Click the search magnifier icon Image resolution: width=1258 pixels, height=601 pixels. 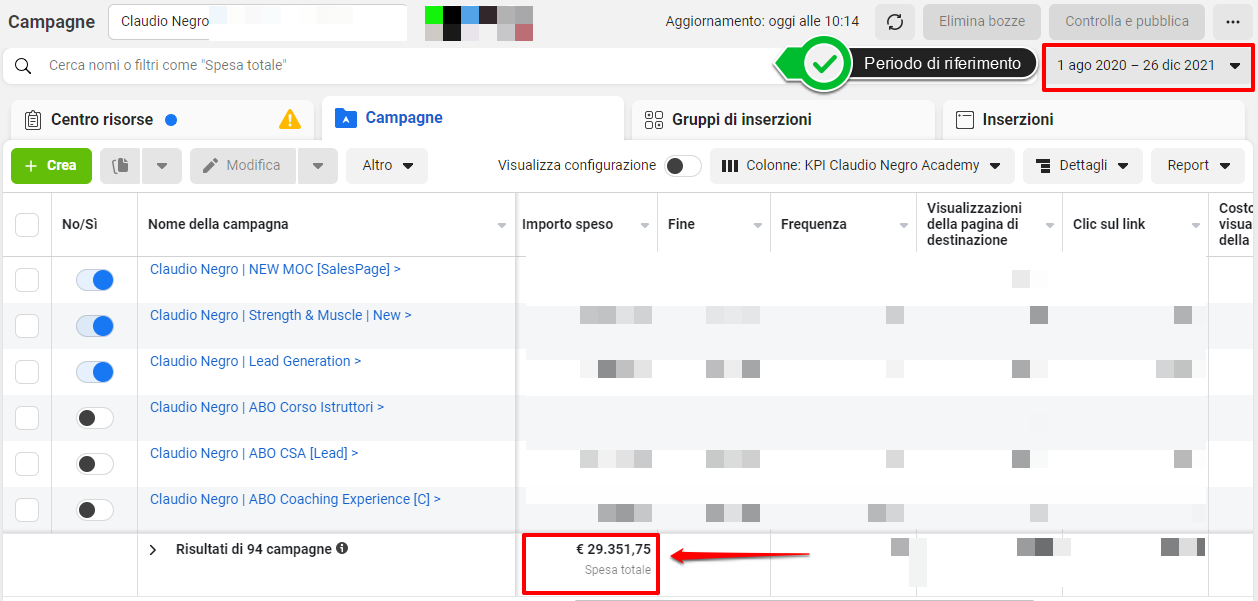coord(23,66)
